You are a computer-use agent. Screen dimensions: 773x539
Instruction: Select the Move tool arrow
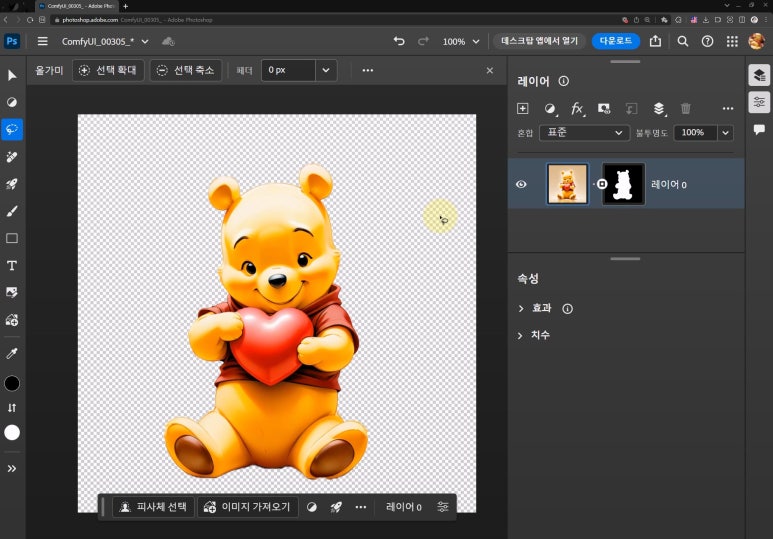pos(12,75)
